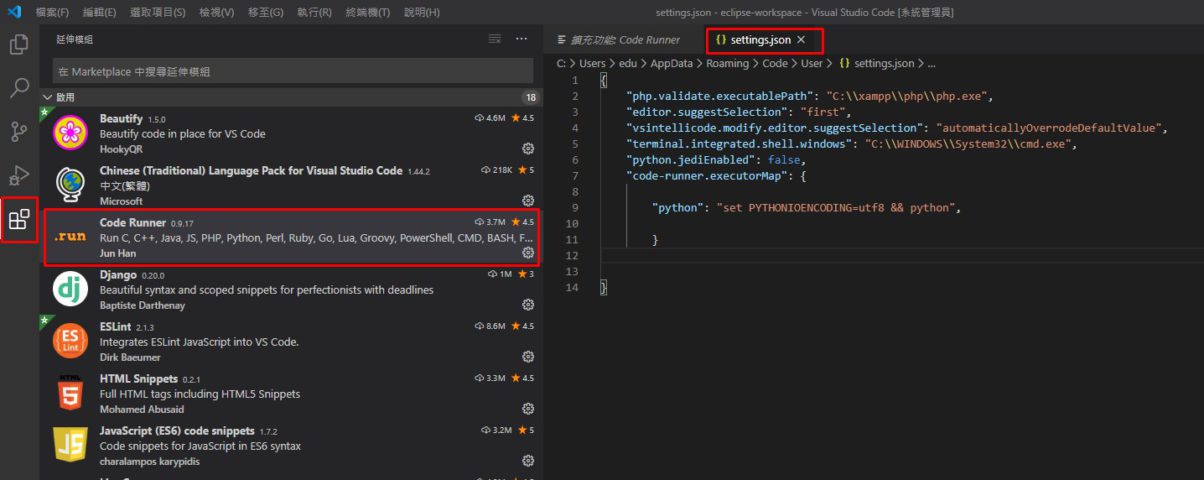This screenshot has height=480, width=1204.
Task: Open the Source Control view
Action: tap(19, 132)
